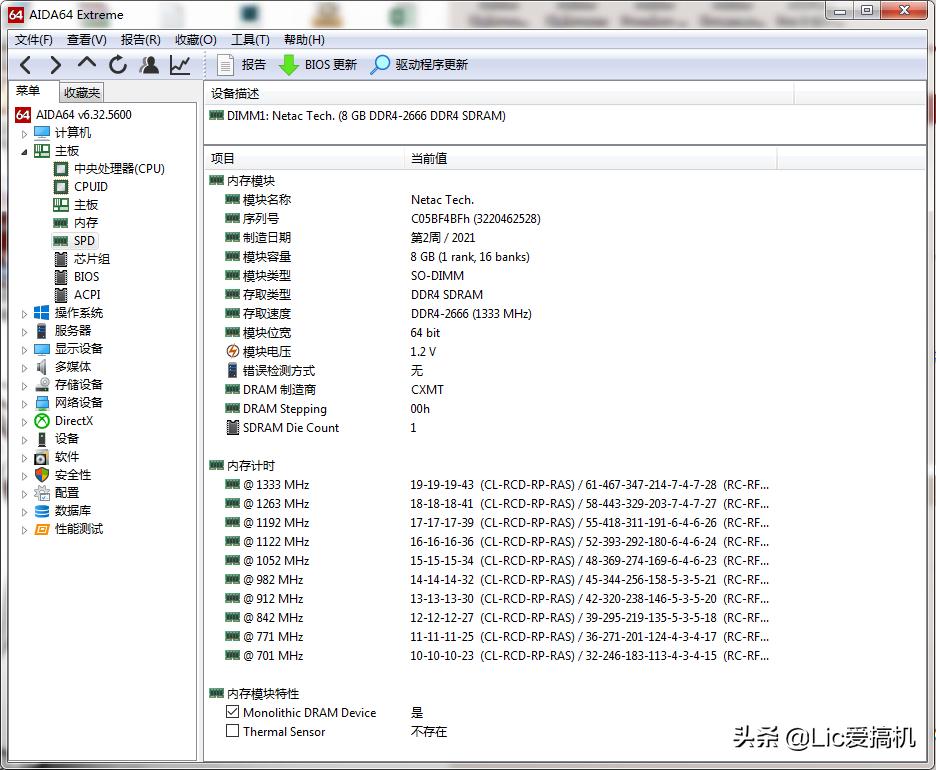This screenshot has height=770, width=936.
Task: Click the 服务器 server icon
Action: pos(42,331)
